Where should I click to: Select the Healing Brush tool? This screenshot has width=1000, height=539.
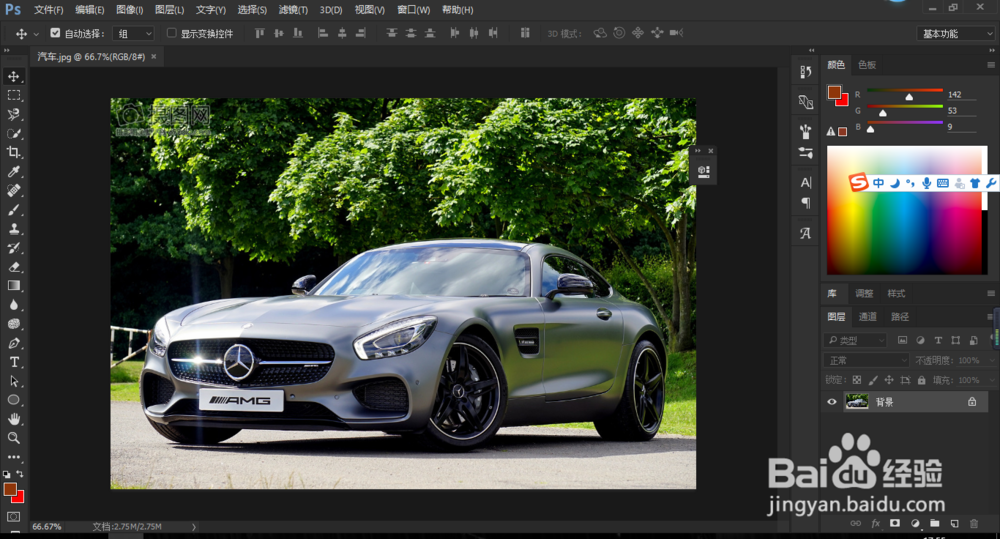pyautogui.click(x=13, y=191)
